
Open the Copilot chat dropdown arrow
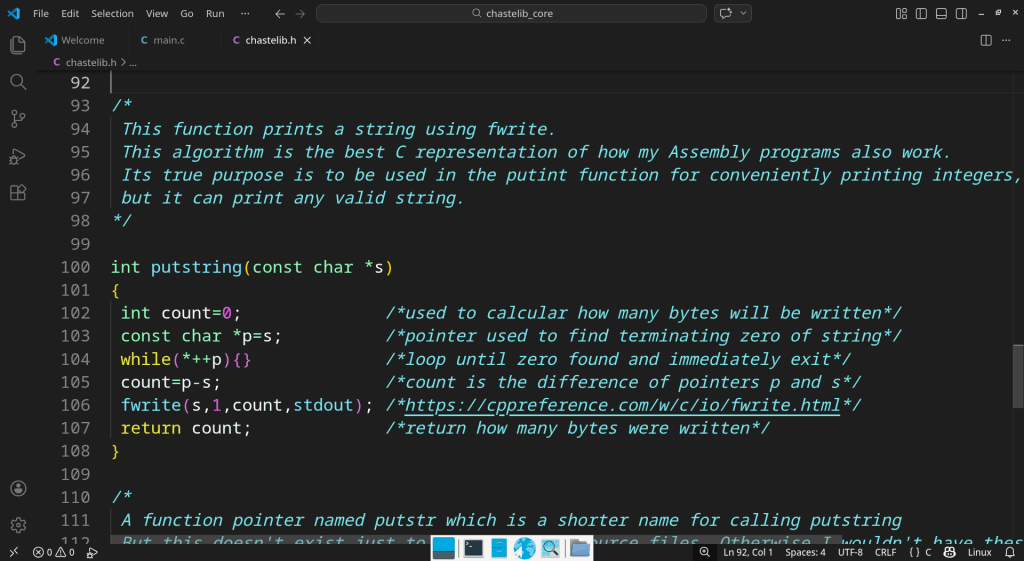pos(745,14)
